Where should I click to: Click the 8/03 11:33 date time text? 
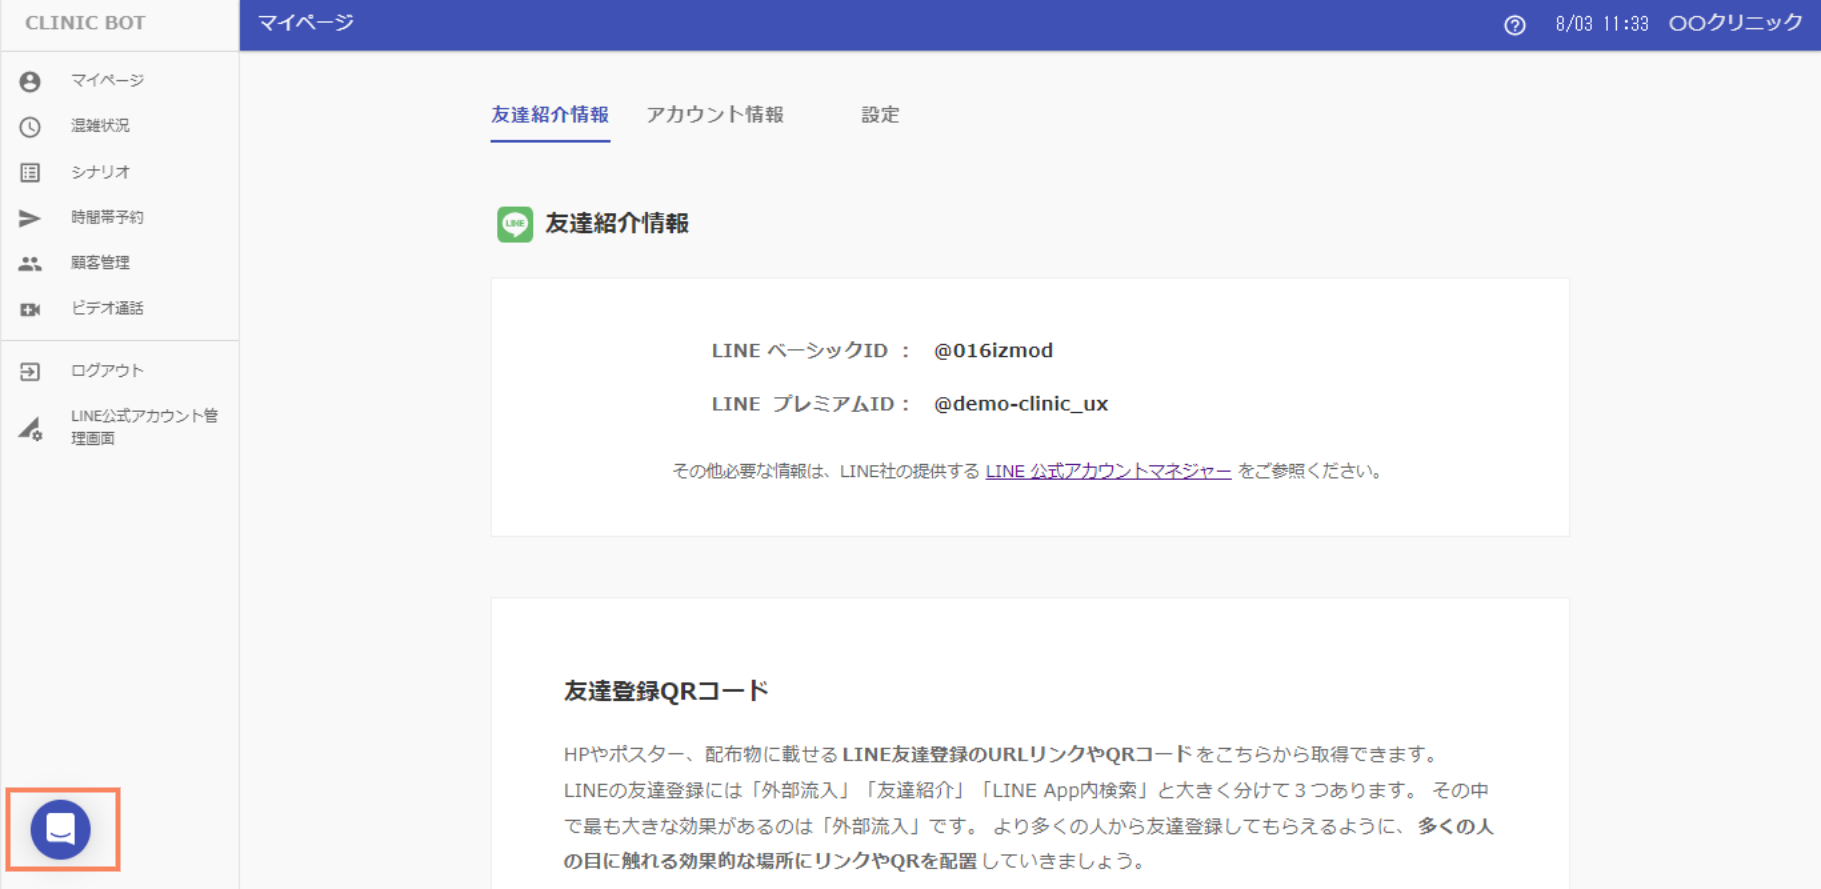tap(1602, 24)
